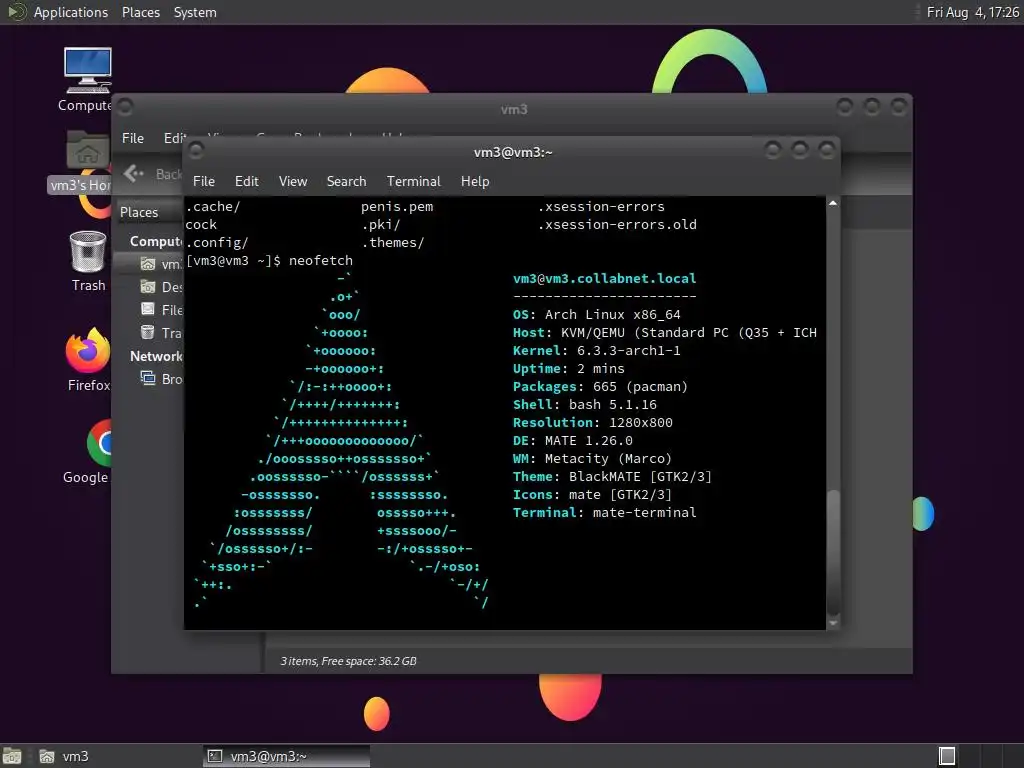1024x768 pixels.
Task: Click the Shell: bash 5.1.16 line
Action: click(x=584, y=405)
